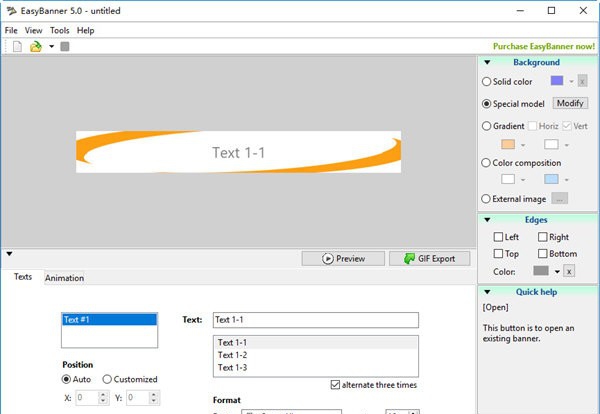
Task: Clear the edges color with x button
Action: [569, 271]
